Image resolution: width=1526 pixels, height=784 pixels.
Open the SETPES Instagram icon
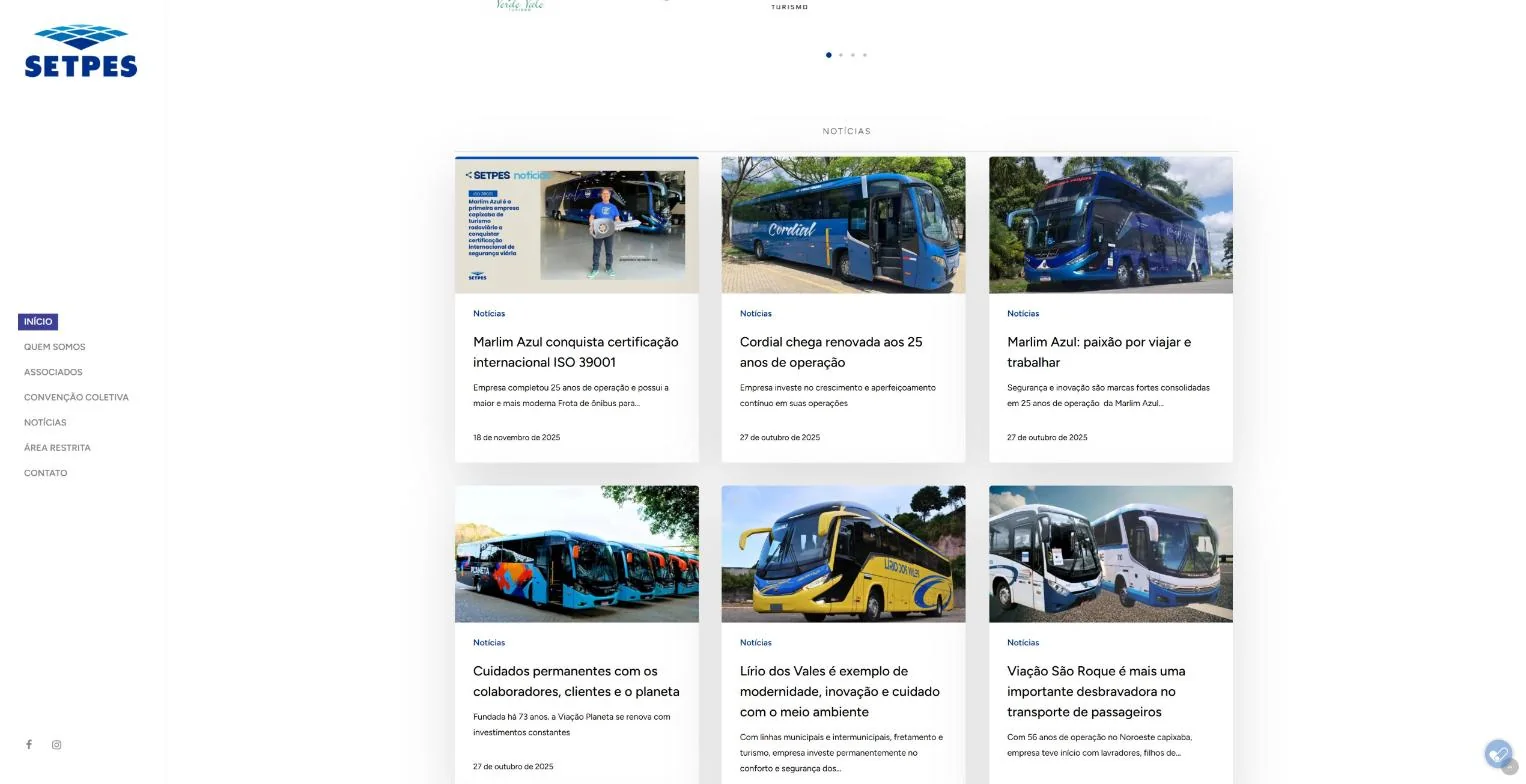(x=56, y=744)
